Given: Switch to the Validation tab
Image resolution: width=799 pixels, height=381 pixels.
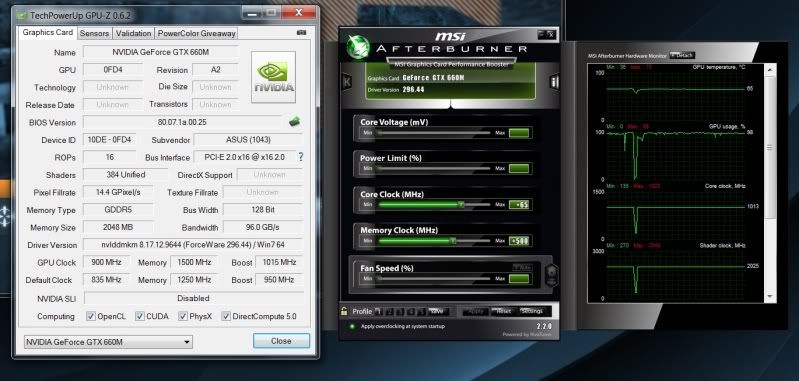Looking at the screenshot, I should coord(133,33).
